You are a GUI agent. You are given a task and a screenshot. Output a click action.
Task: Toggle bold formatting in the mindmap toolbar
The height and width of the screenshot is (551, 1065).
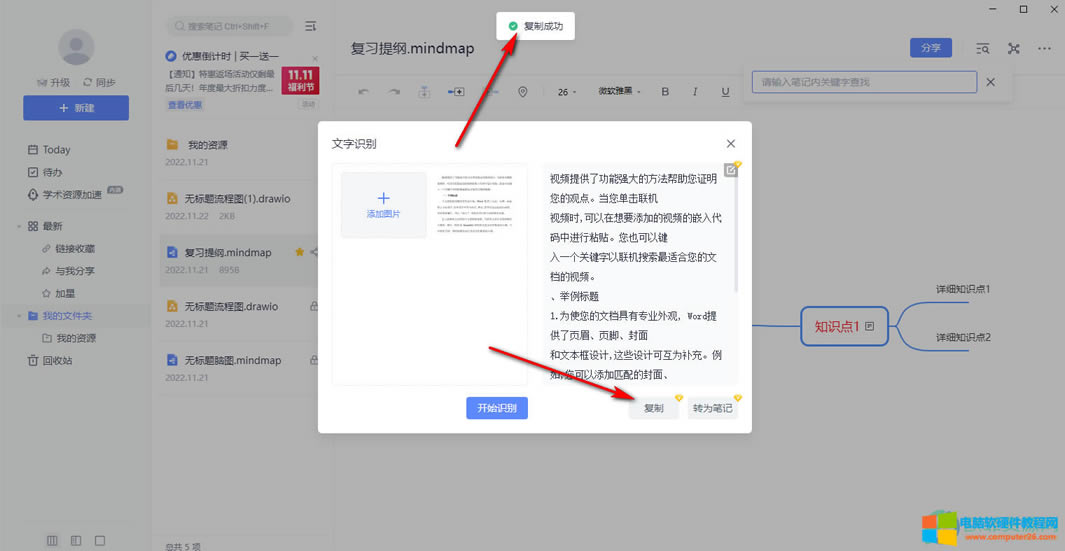click(x=665, y=92)
